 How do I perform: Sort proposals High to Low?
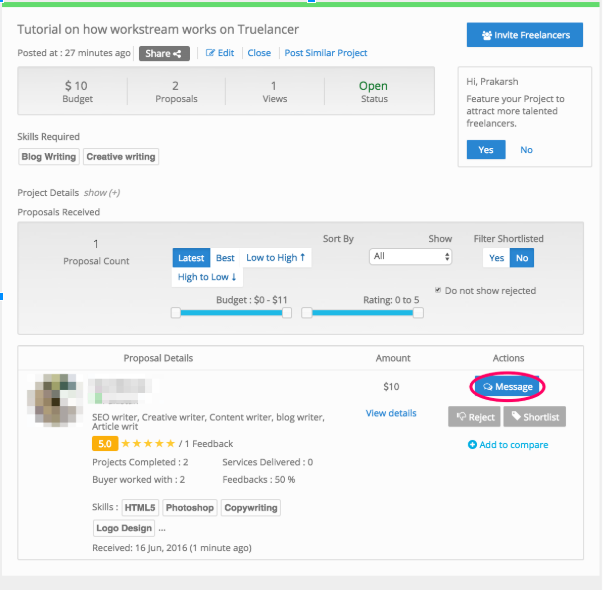click(208, 277)
